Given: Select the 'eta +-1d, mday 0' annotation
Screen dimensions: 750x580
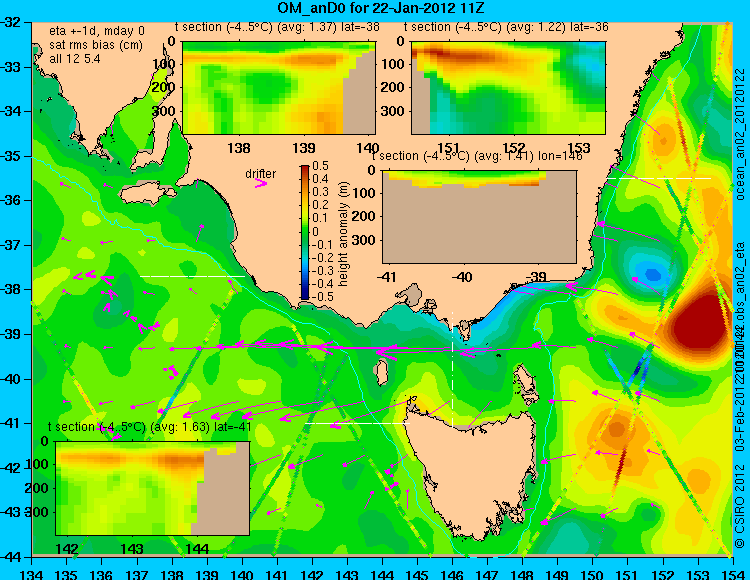Looking at the screenshot, I should (97, 31).
